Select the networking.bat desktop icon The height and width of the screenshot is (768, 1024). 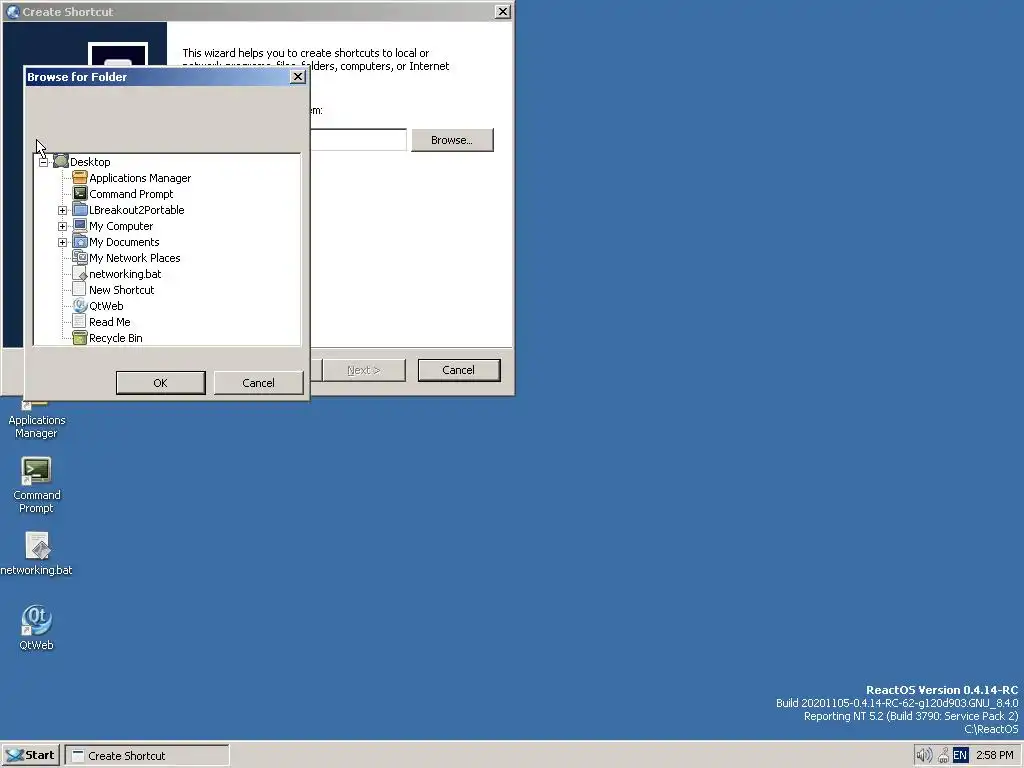[37, 546]
